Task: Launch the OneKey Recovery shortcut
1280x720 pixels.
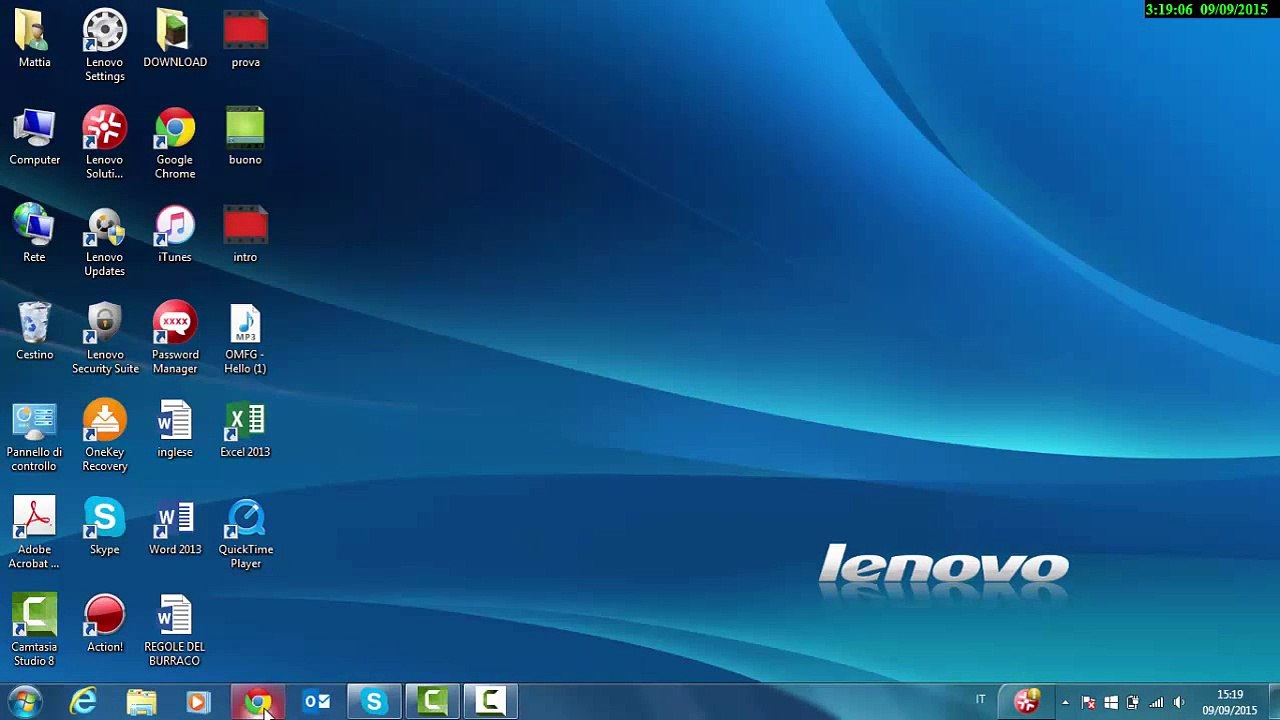Action: tap(105, 436)
